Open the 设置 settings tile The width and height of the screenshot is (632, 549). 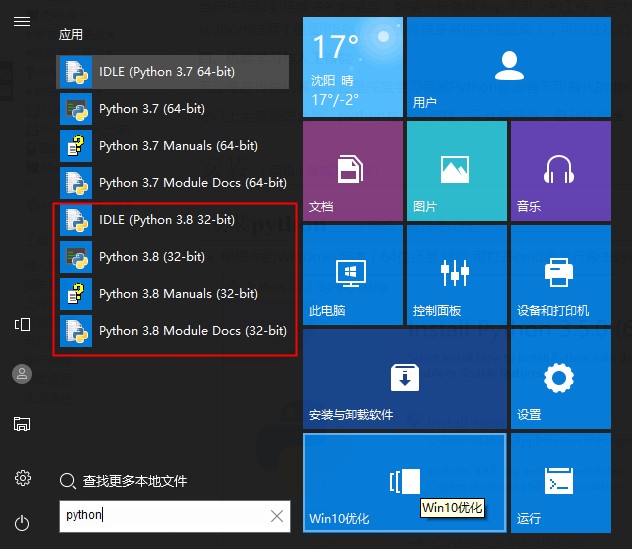[561, 379]
